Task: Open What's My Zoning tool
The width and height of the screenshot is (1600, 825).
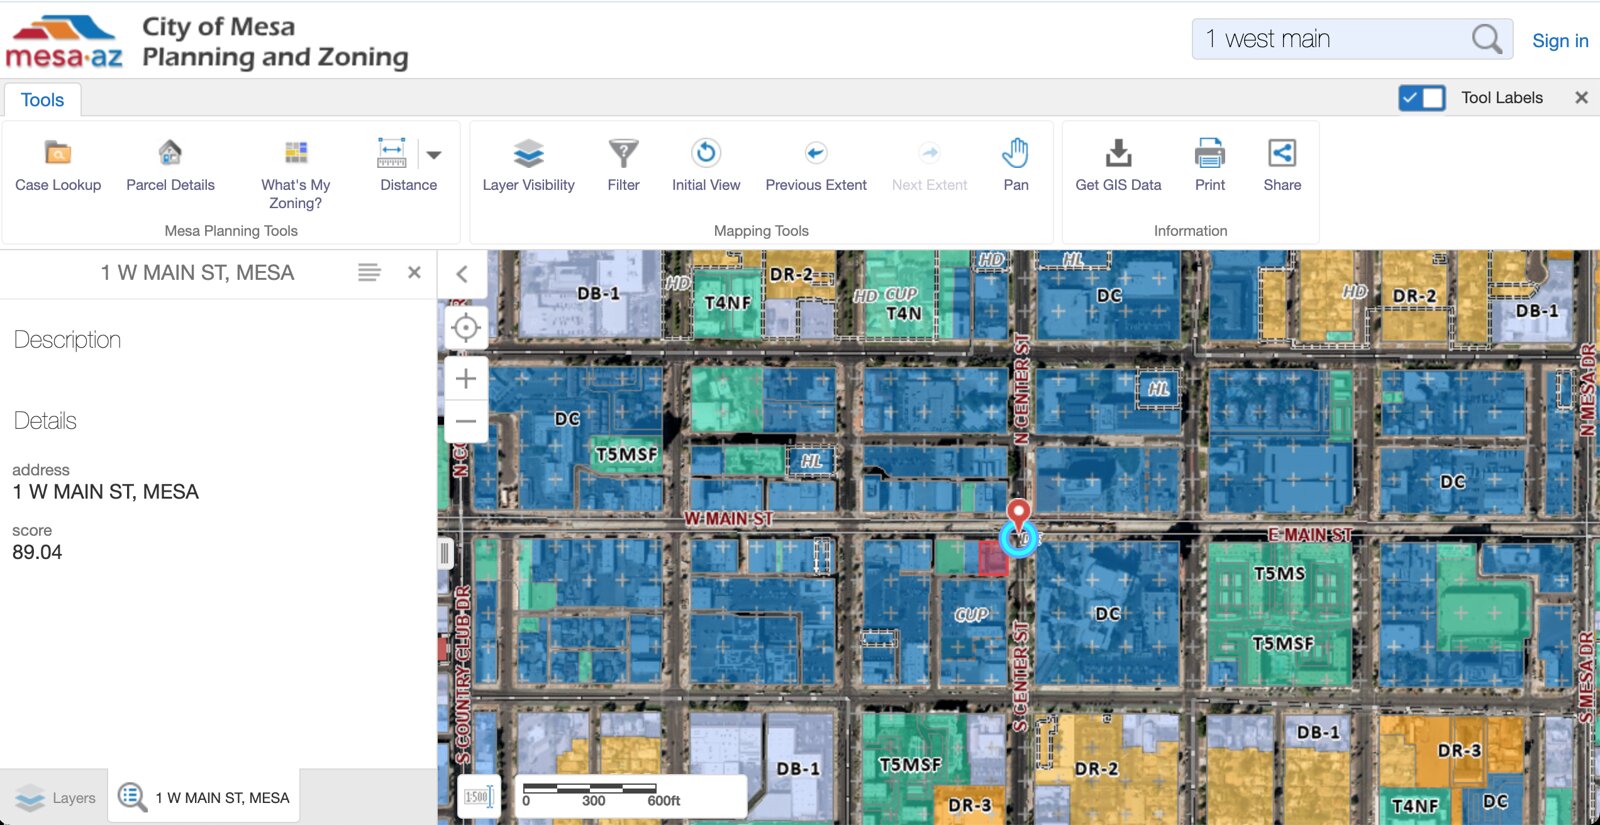Action: 295,174
